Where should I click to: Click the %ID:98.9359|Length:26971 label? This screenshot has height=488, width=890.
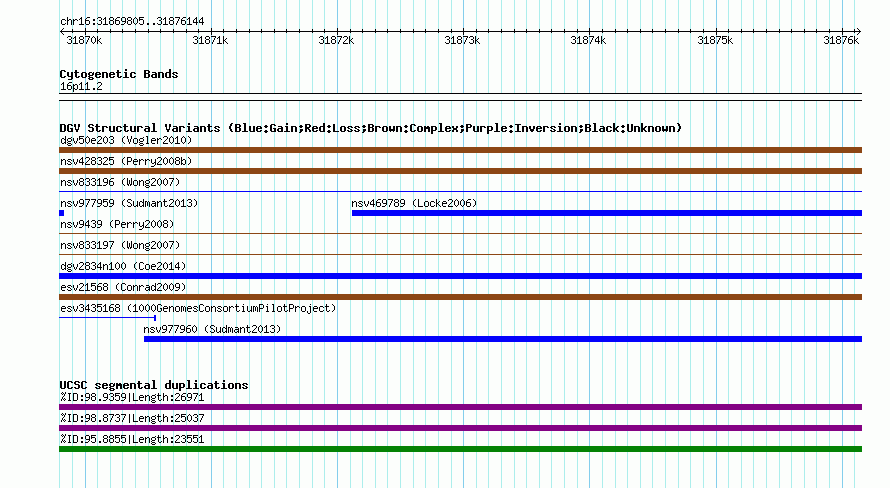[132, 397]
